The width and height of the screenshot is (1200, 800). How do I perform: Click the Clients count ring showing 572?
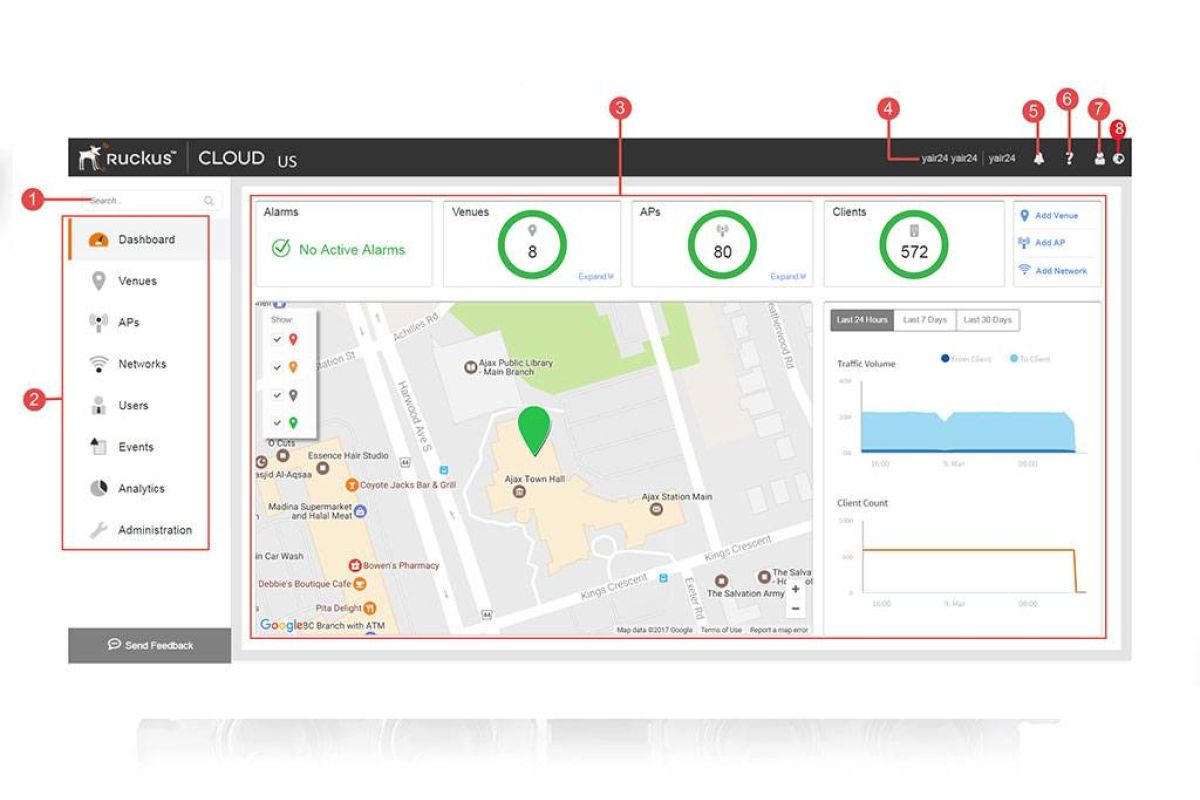click(x=914, y=245)
